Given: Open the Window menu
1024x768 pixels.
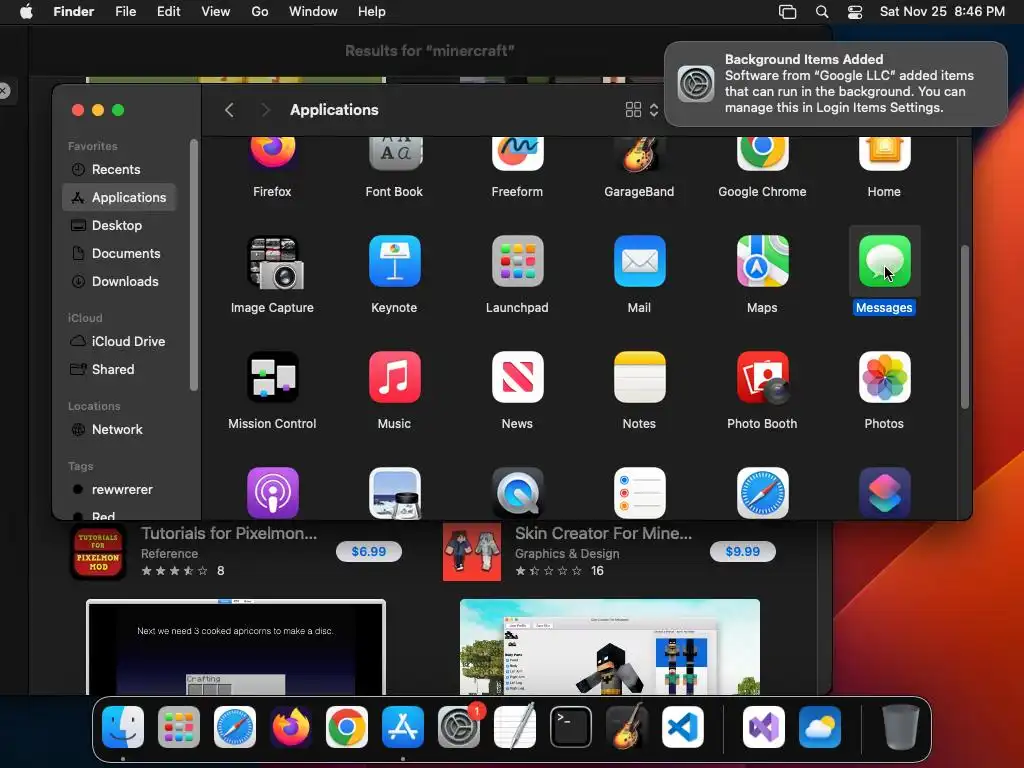Looking at the screenshot, I should tap(313, 12).
